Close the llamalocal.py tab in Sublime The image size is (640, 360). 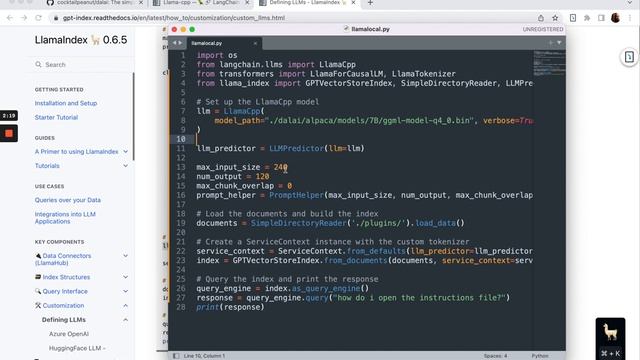pyautogui.click(x=255, y=43)
